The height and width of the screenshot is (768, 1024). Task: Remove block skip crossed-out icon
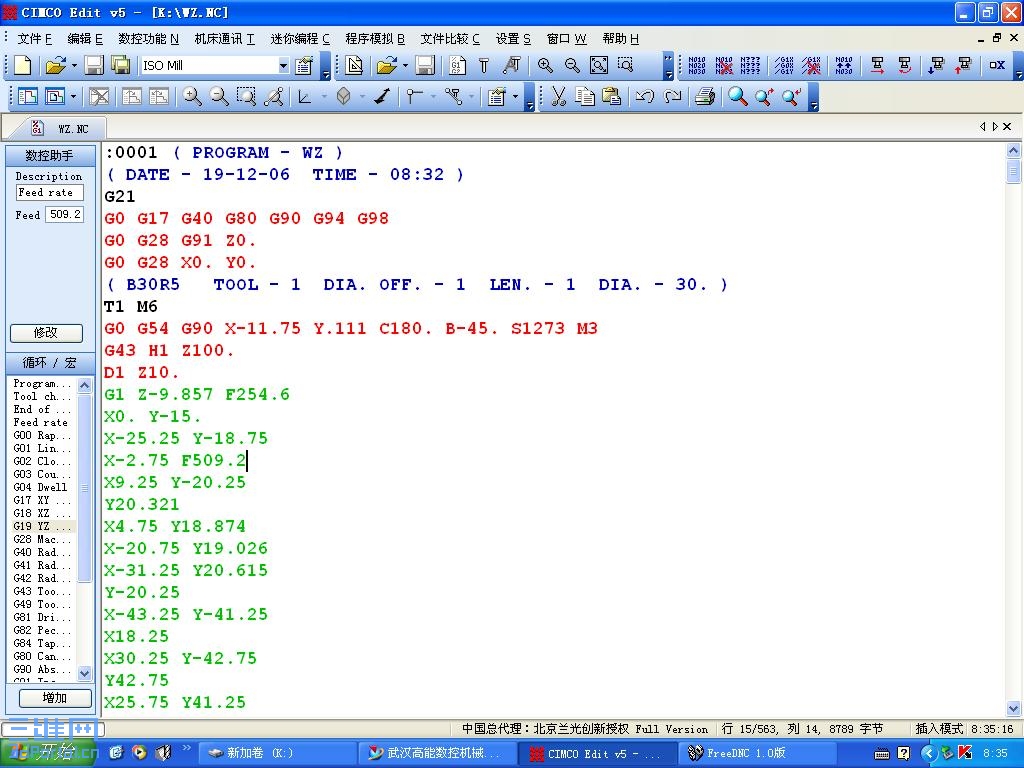(x=811, y=65)
